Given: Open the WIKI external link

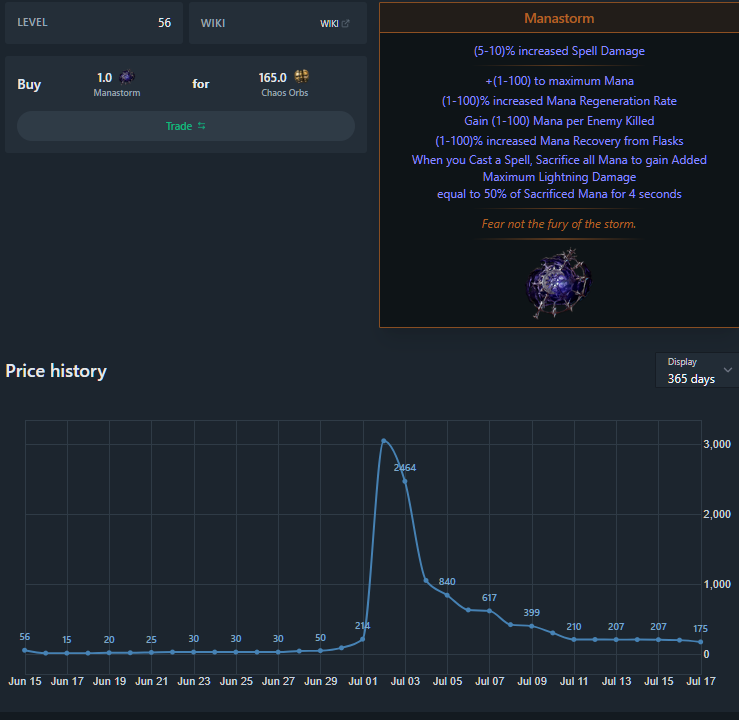Looking at the screenshot, I should click(x=334, y=24).
